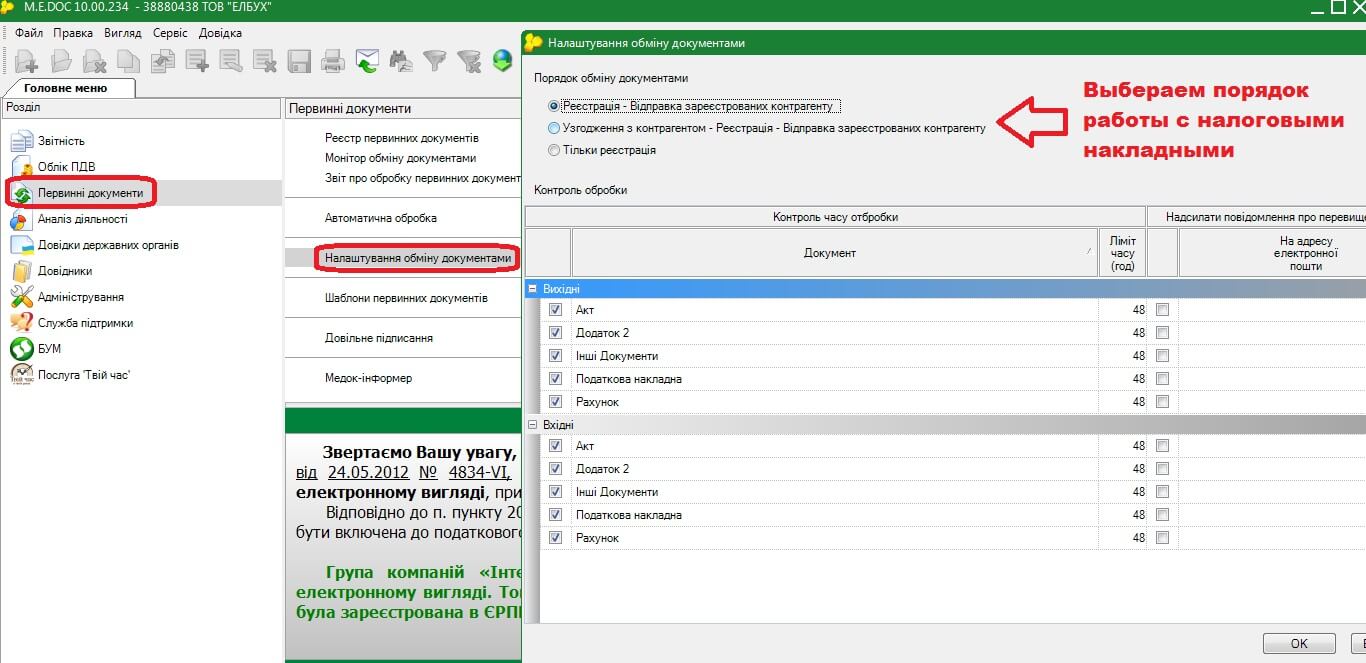Open the Вигляд menu
The width and height of the screenshot is (1366, 663).
pos(123,33)
